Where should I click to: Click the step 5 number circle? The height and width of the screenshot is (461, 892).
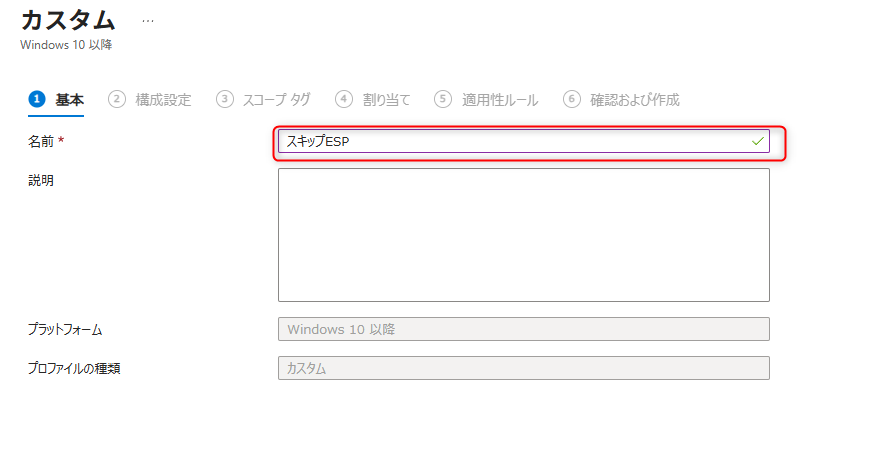(x=443, y=99)
